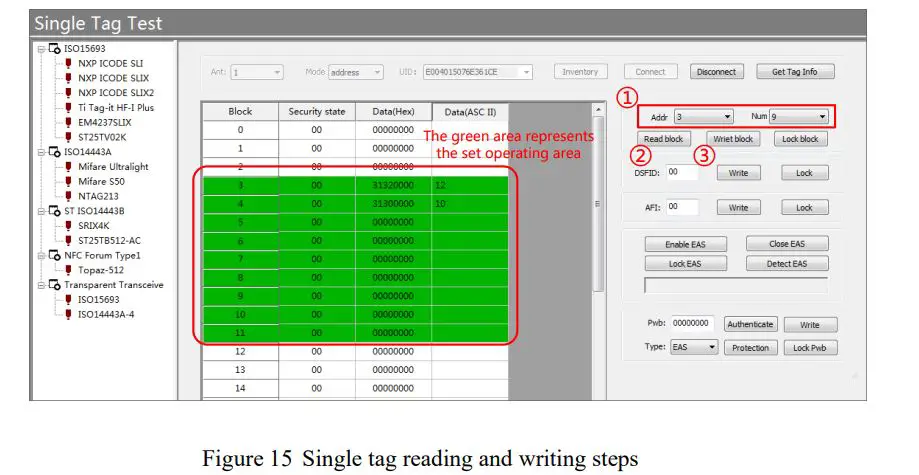919x475 pixels.
Task: Click the Security state column header
Action: point(317,111)
